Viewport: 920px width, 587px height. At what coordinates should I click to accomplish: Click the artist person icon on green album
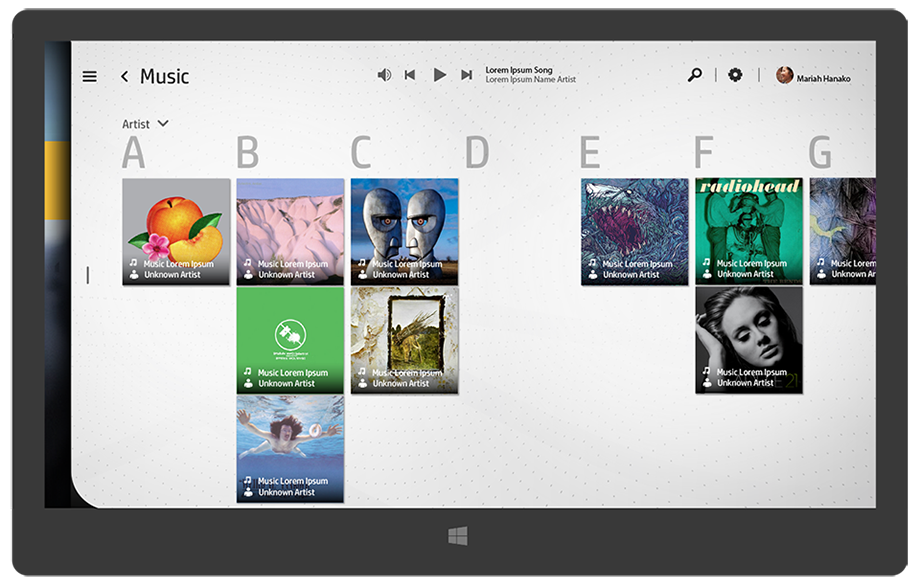248,383
